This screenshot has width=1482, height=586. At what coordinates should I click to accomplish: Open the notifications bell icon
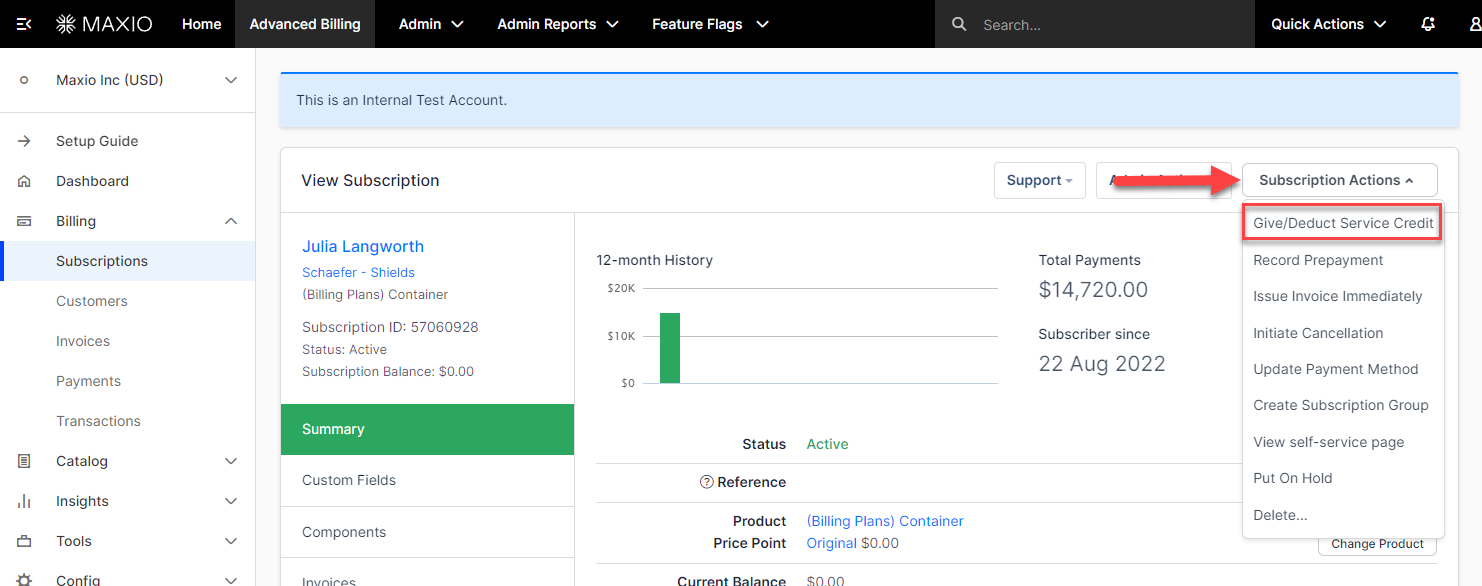tap(1428, 24)
